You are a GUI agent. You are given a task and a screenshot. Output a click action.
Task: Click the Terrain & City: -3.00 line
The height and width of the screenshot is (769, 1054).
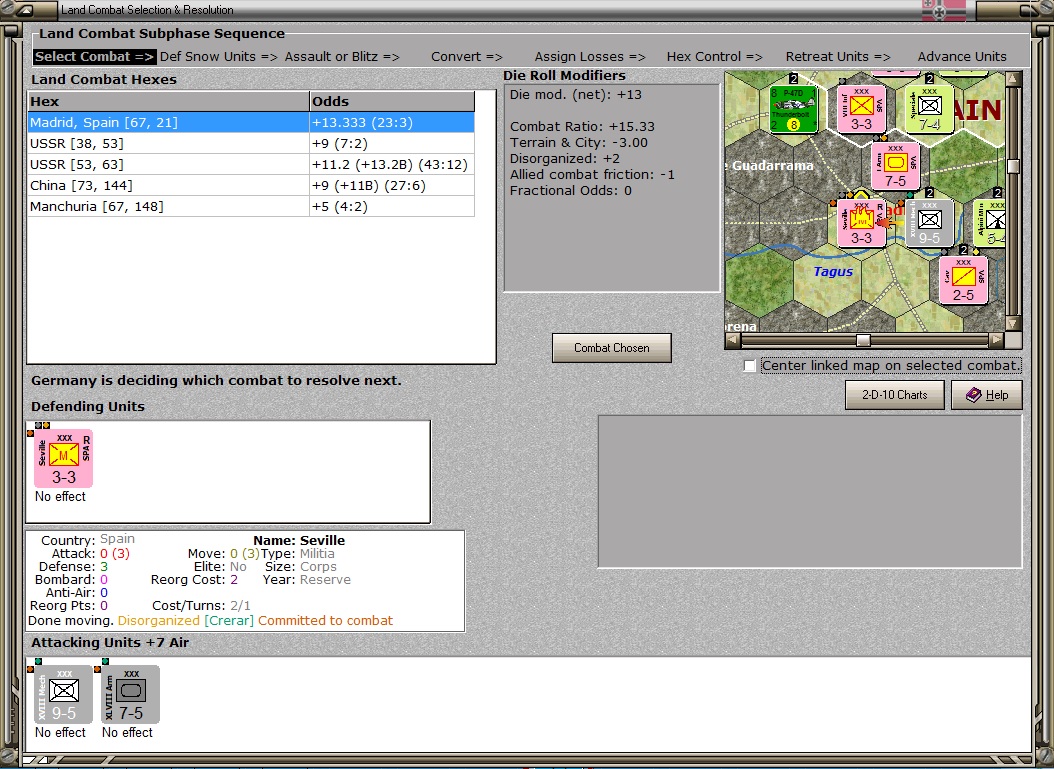pyautogui.click(x=579, y=143)
